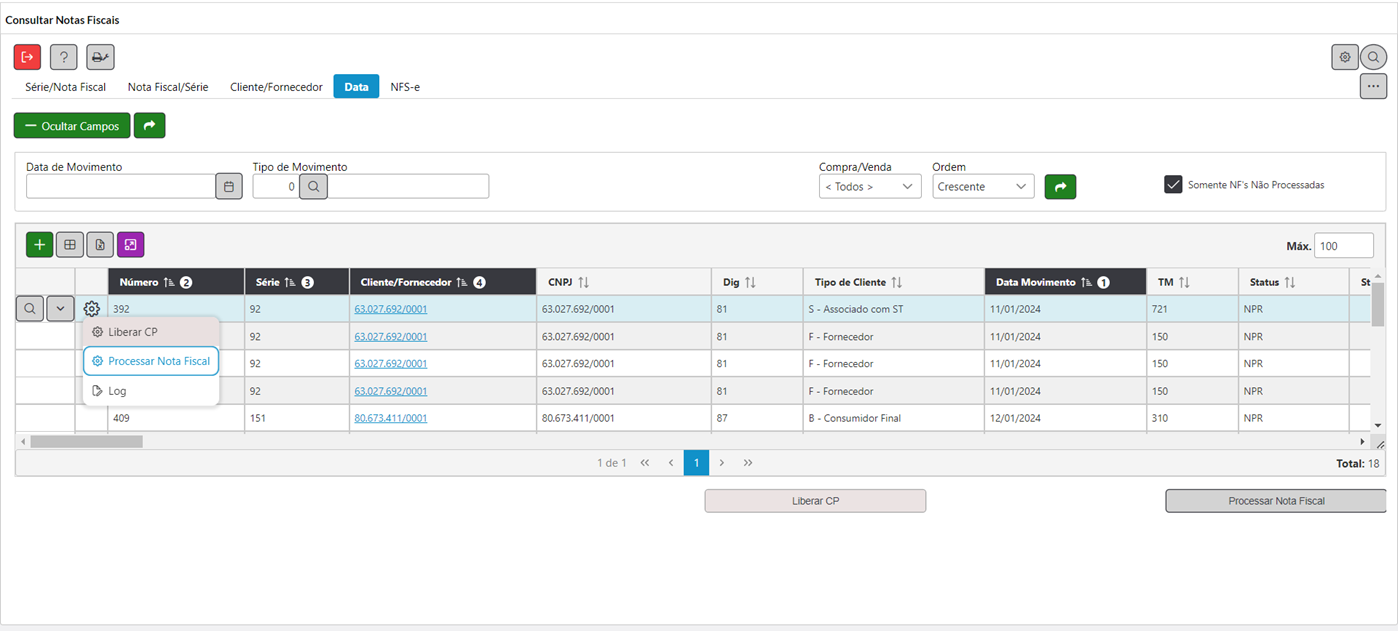Switch to the Nota Fiscal/Série tab

168,87
